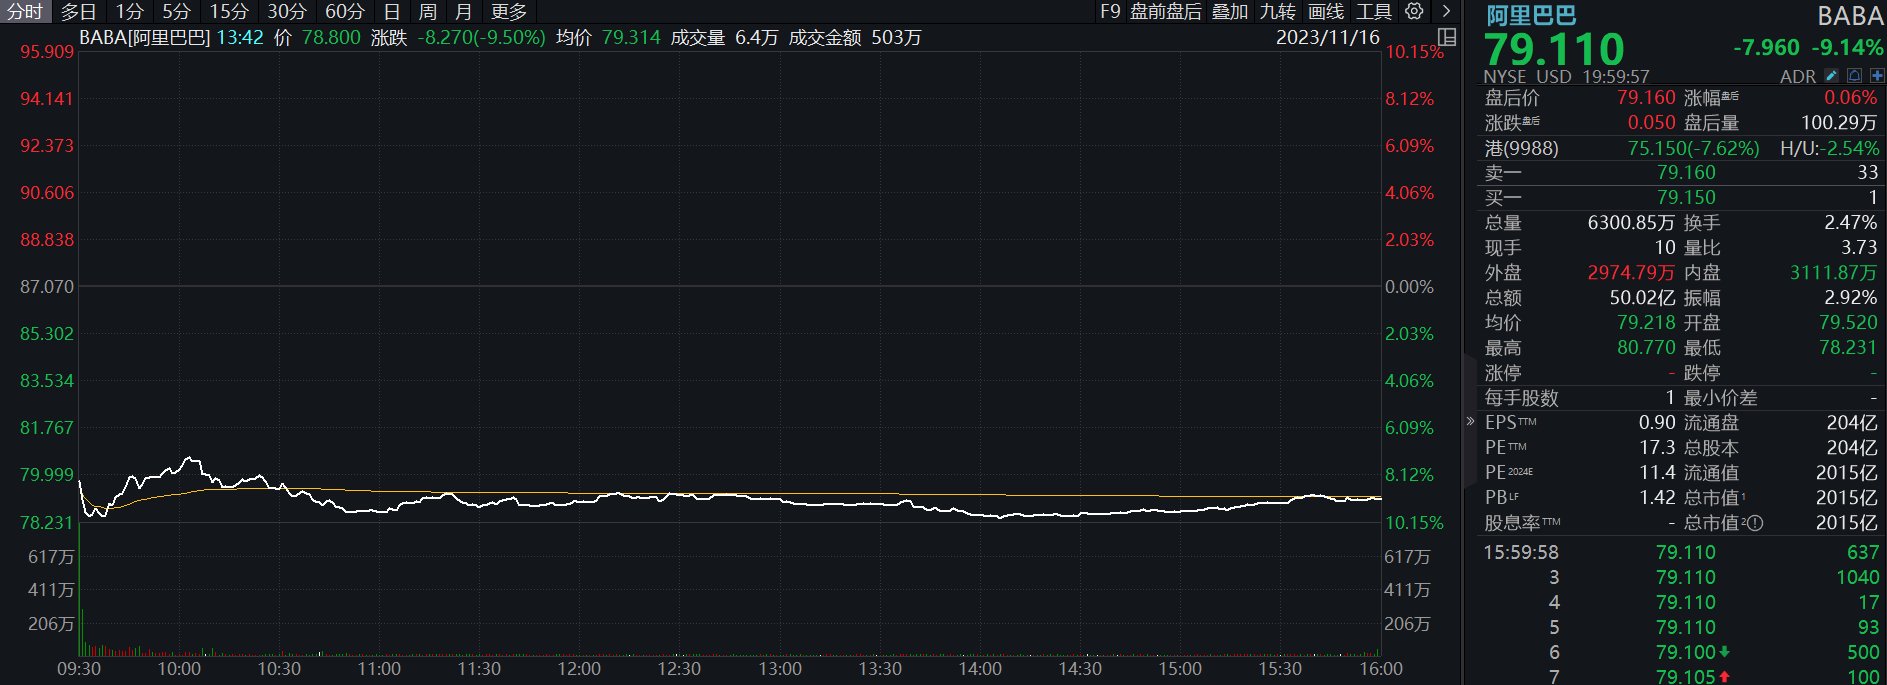
Task: Show the 月 monthly chart
Action: 463,12
